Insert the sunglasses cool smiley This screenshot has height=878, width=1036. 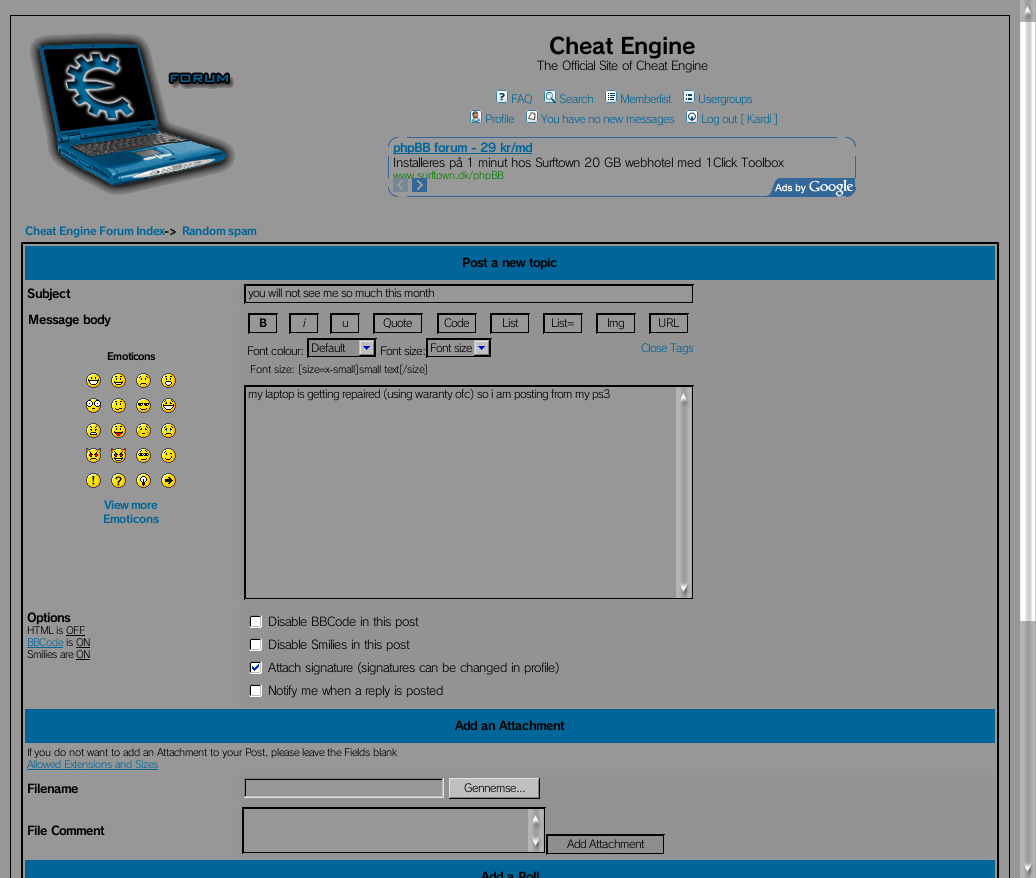(143, 405)
